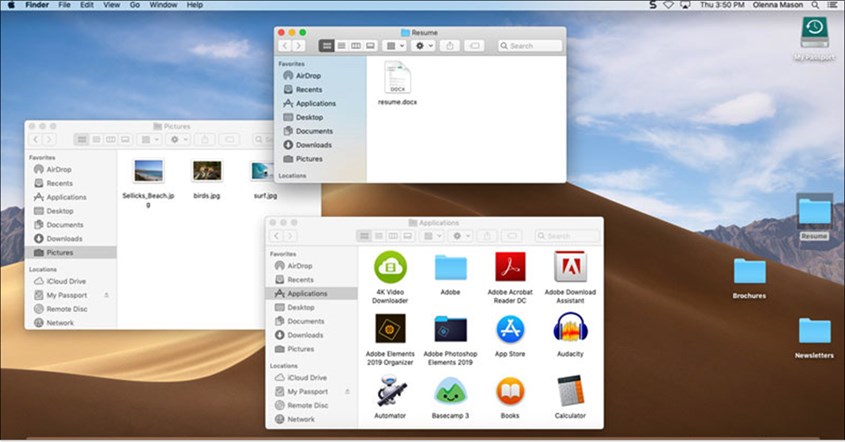The width and height of the screenshot is (845, 442).
Task: Select the Calculator app icon
Action: [570, 391]
